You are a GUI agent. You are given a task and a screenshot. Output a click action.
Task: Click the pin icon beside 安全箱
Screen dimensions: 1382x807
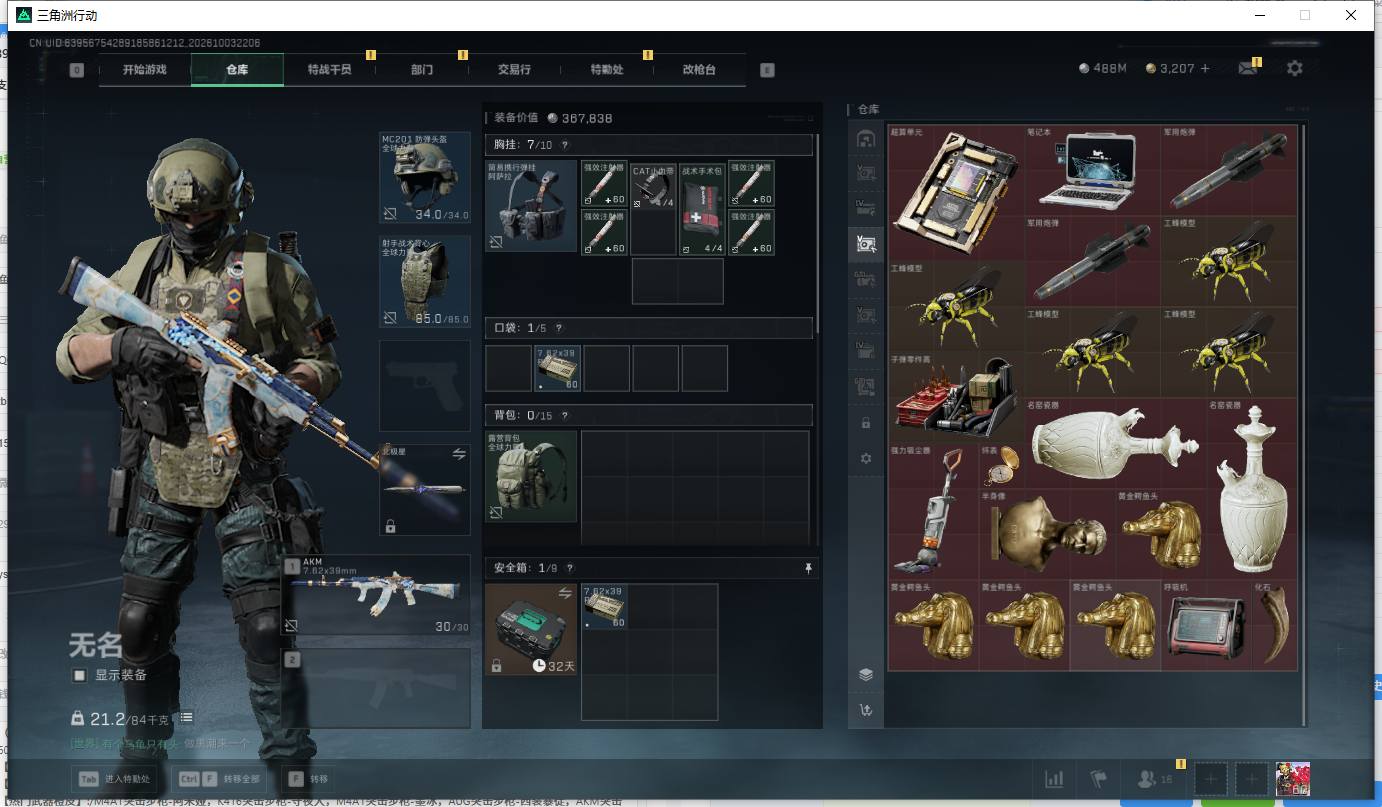pyautogui.click(x=808, y=568)
